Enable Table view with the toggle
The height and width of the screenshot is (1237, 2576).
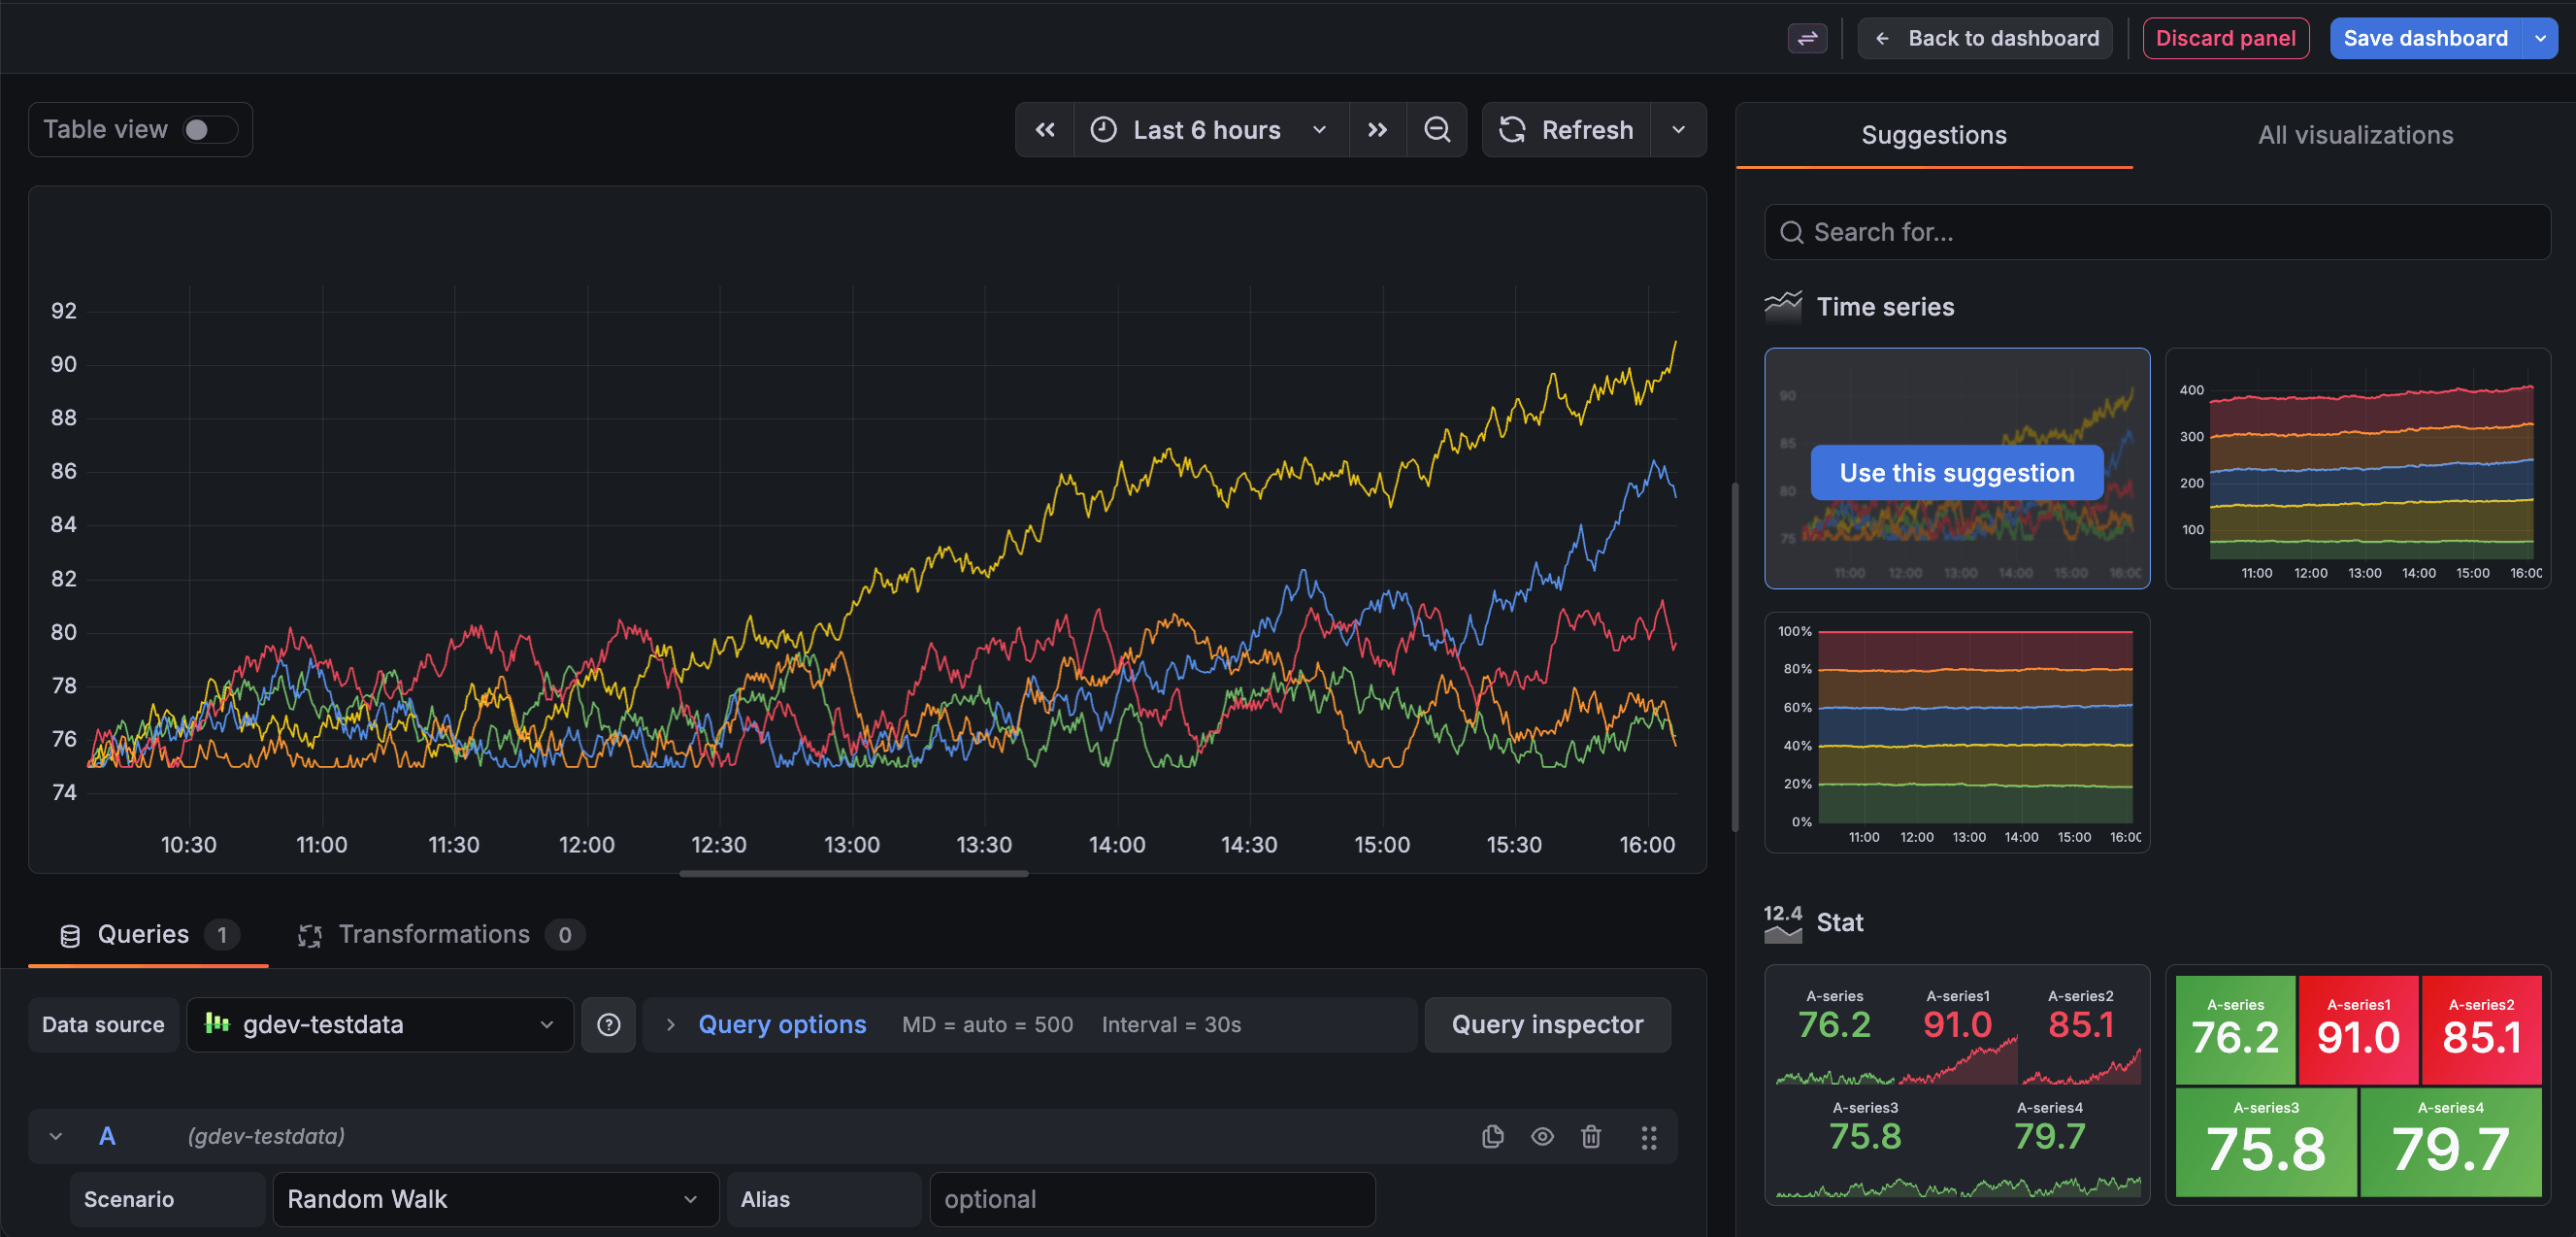point(208,129)
